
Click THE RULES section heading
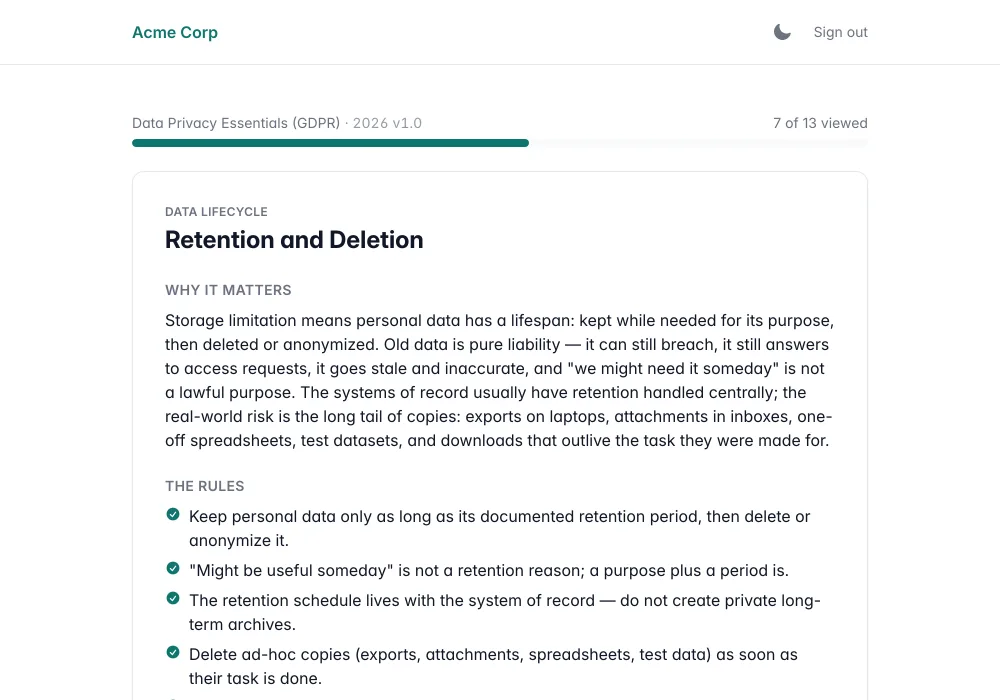[x=205, y=486]
